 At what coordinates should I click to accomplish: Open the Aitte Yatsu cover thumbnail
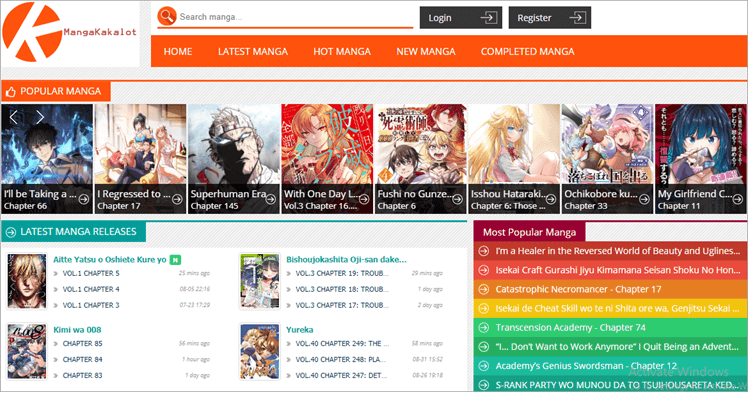click(x=27, y=281)
